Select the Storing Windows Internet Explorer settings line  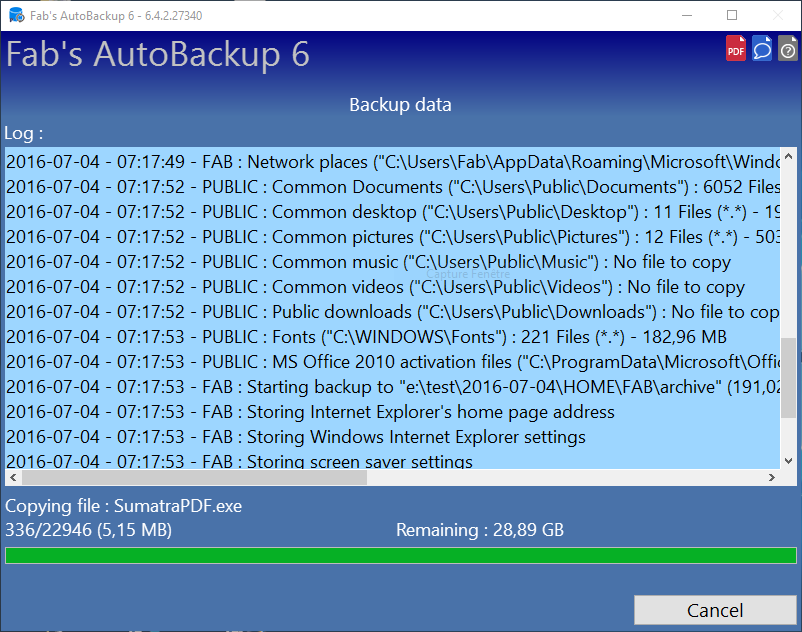pyautogui.click(x=393, y=437)
